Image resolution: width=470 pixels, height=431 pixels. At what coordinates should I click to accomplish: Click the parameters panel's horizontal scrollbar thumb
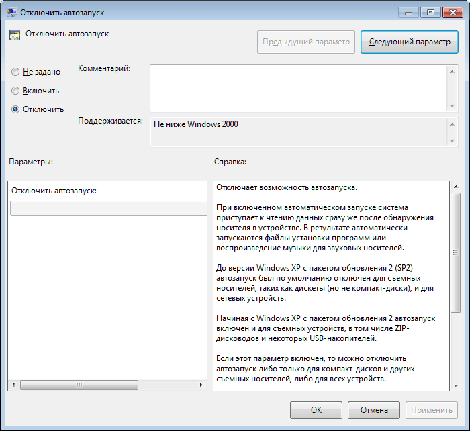point(79,385)
